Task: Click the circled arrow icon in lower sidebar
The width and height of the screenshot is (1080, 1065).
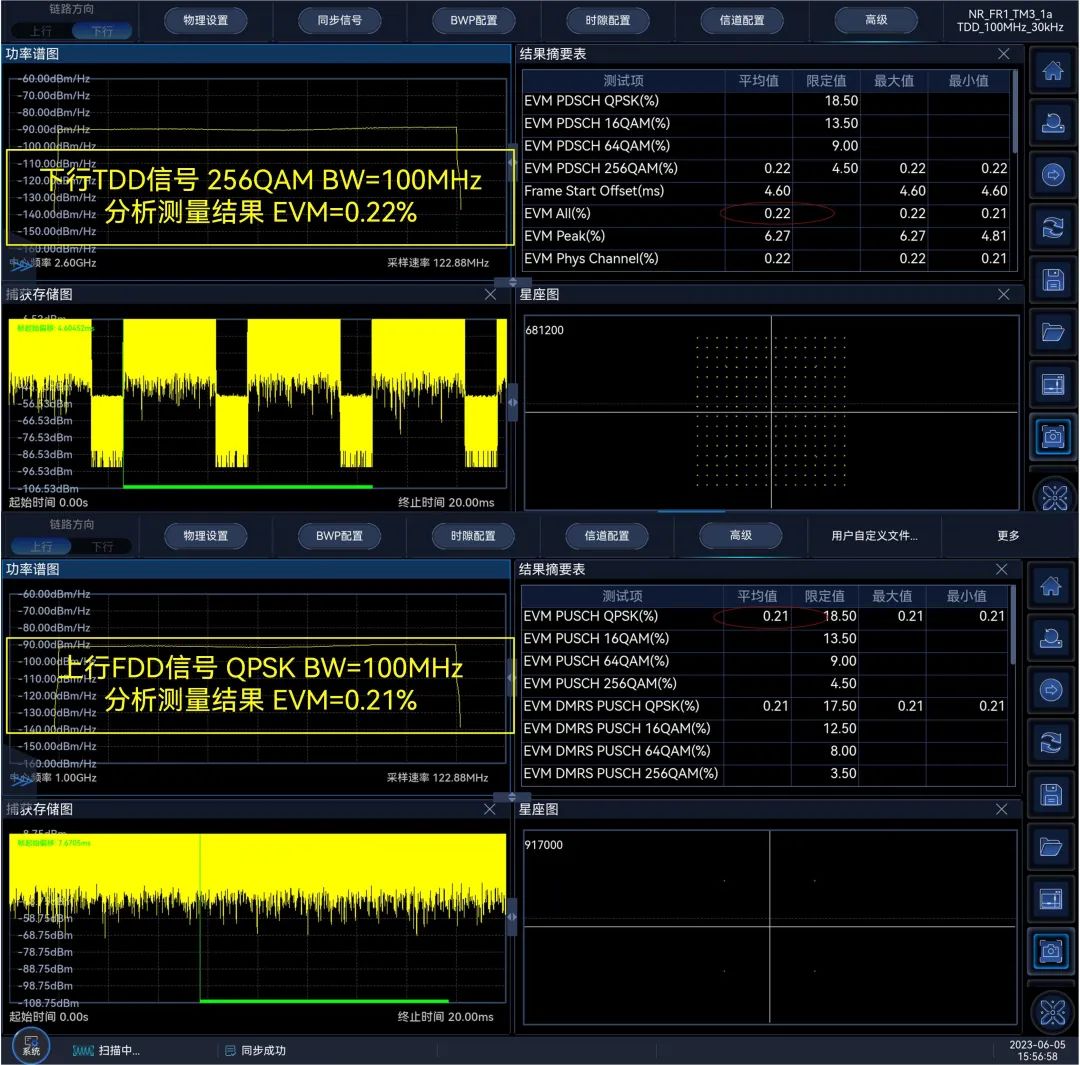Action: tap(1050, 690)
